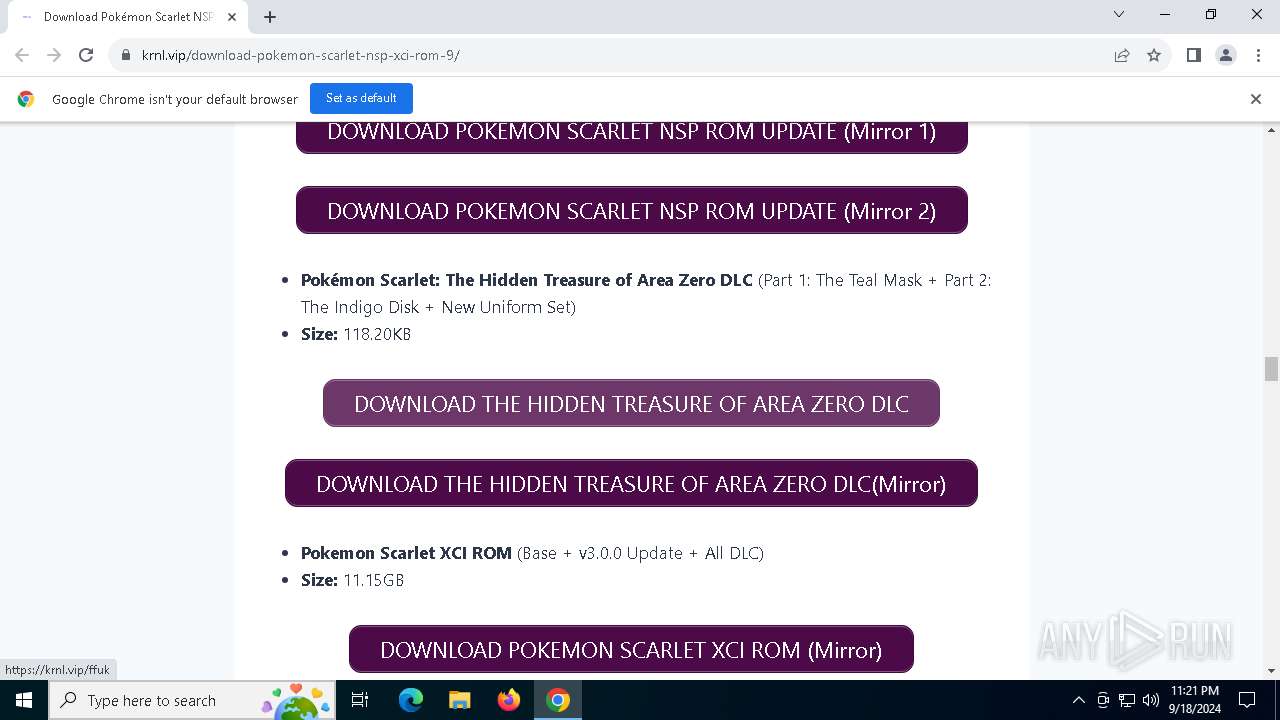
Task: Launch Firefox from the taskbar
Action: pos(509,700)
